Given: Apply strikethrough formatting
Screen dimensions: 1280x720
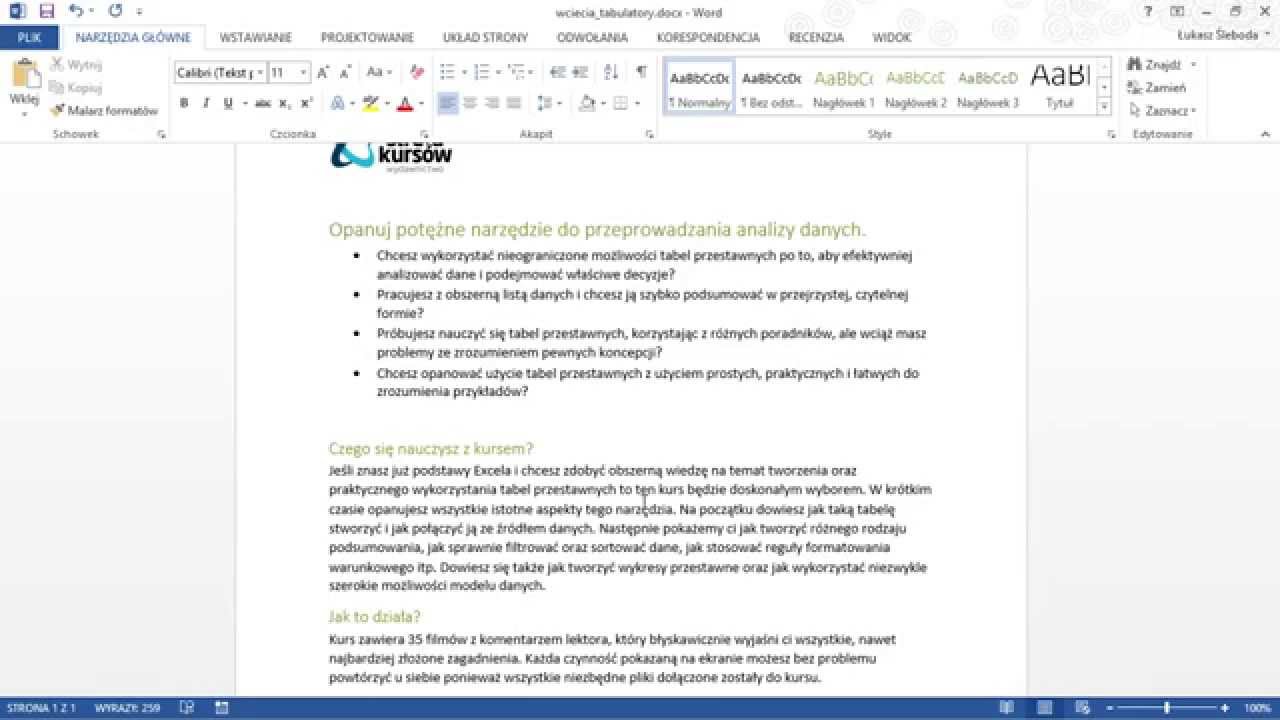Looking at the screenshot, I should [x=263, y=103].
